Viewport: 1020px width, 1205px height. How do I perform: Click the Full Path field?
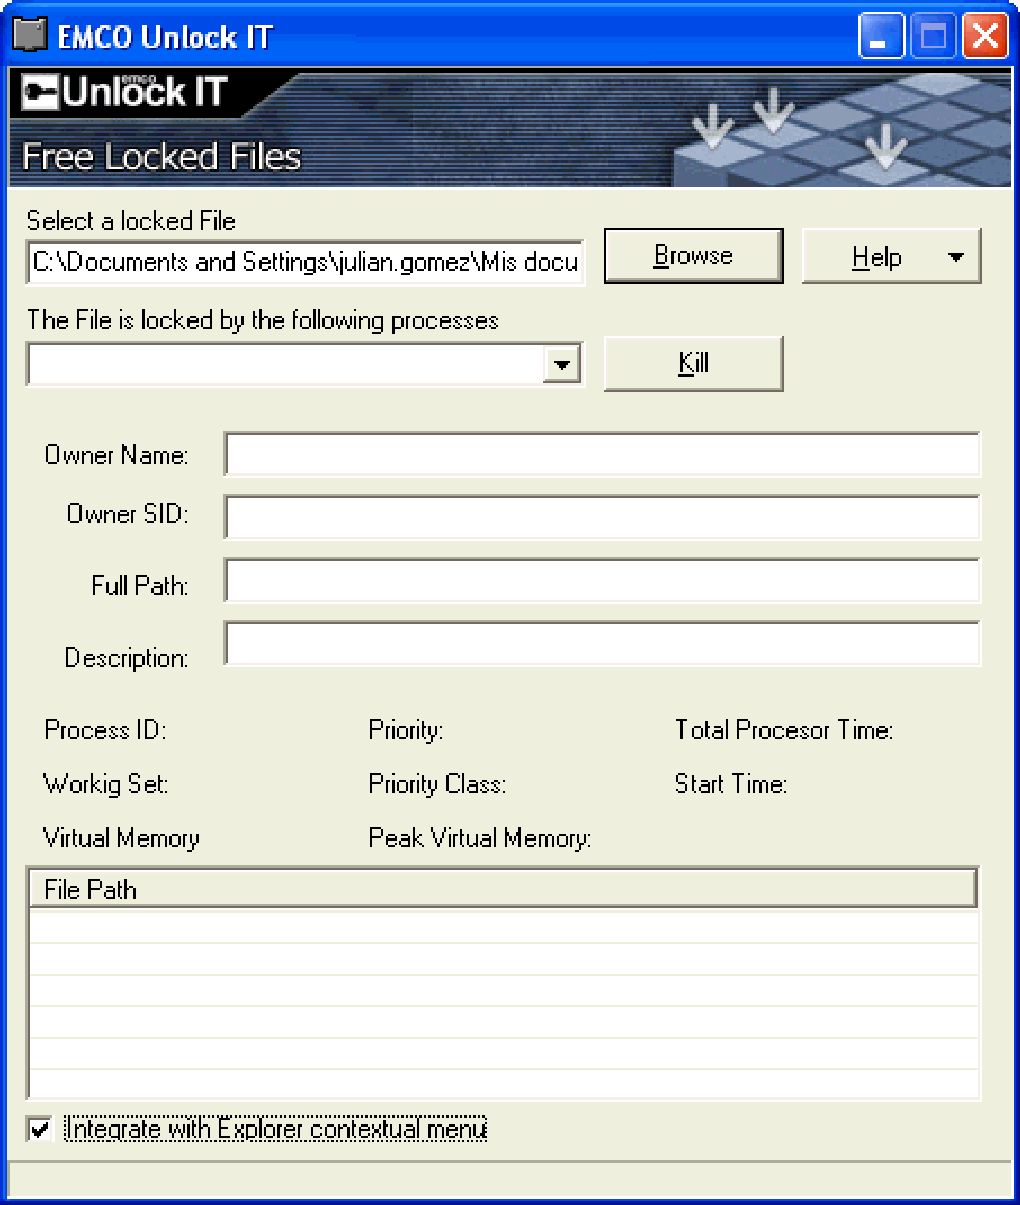(602, 581)
